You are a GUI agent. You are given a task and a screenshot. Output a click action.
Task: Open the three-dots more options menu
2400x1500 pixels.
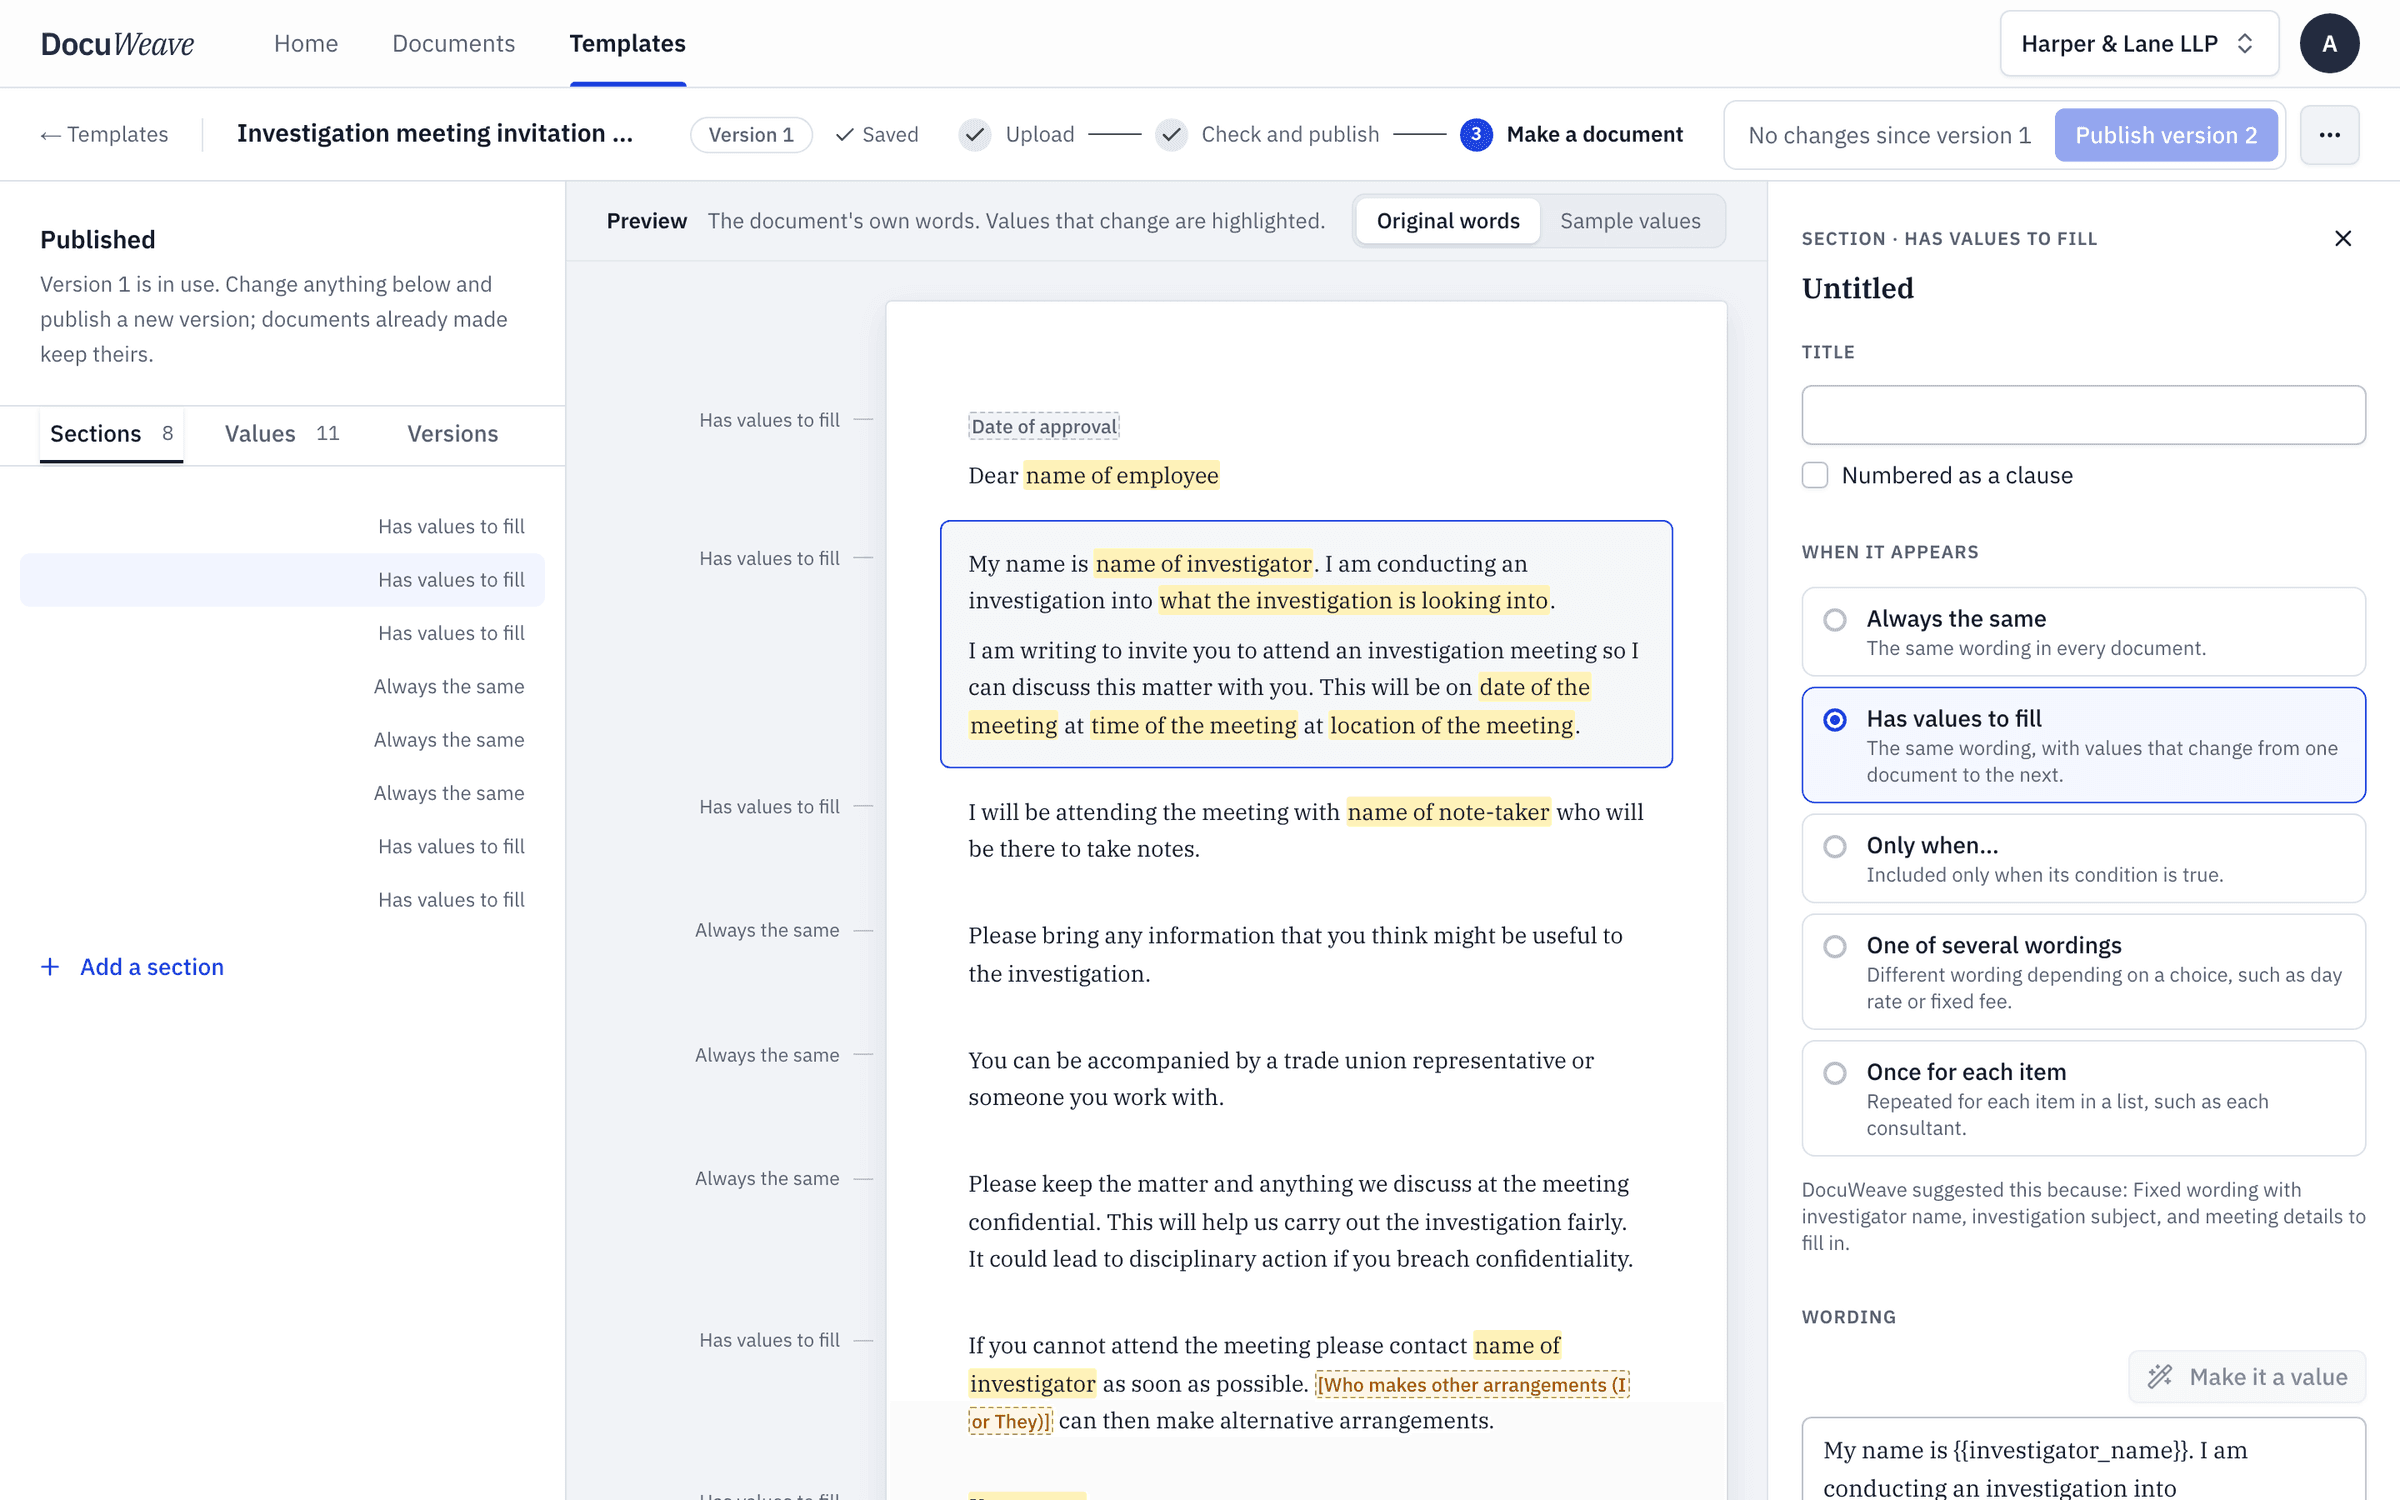pos(2329,135)
